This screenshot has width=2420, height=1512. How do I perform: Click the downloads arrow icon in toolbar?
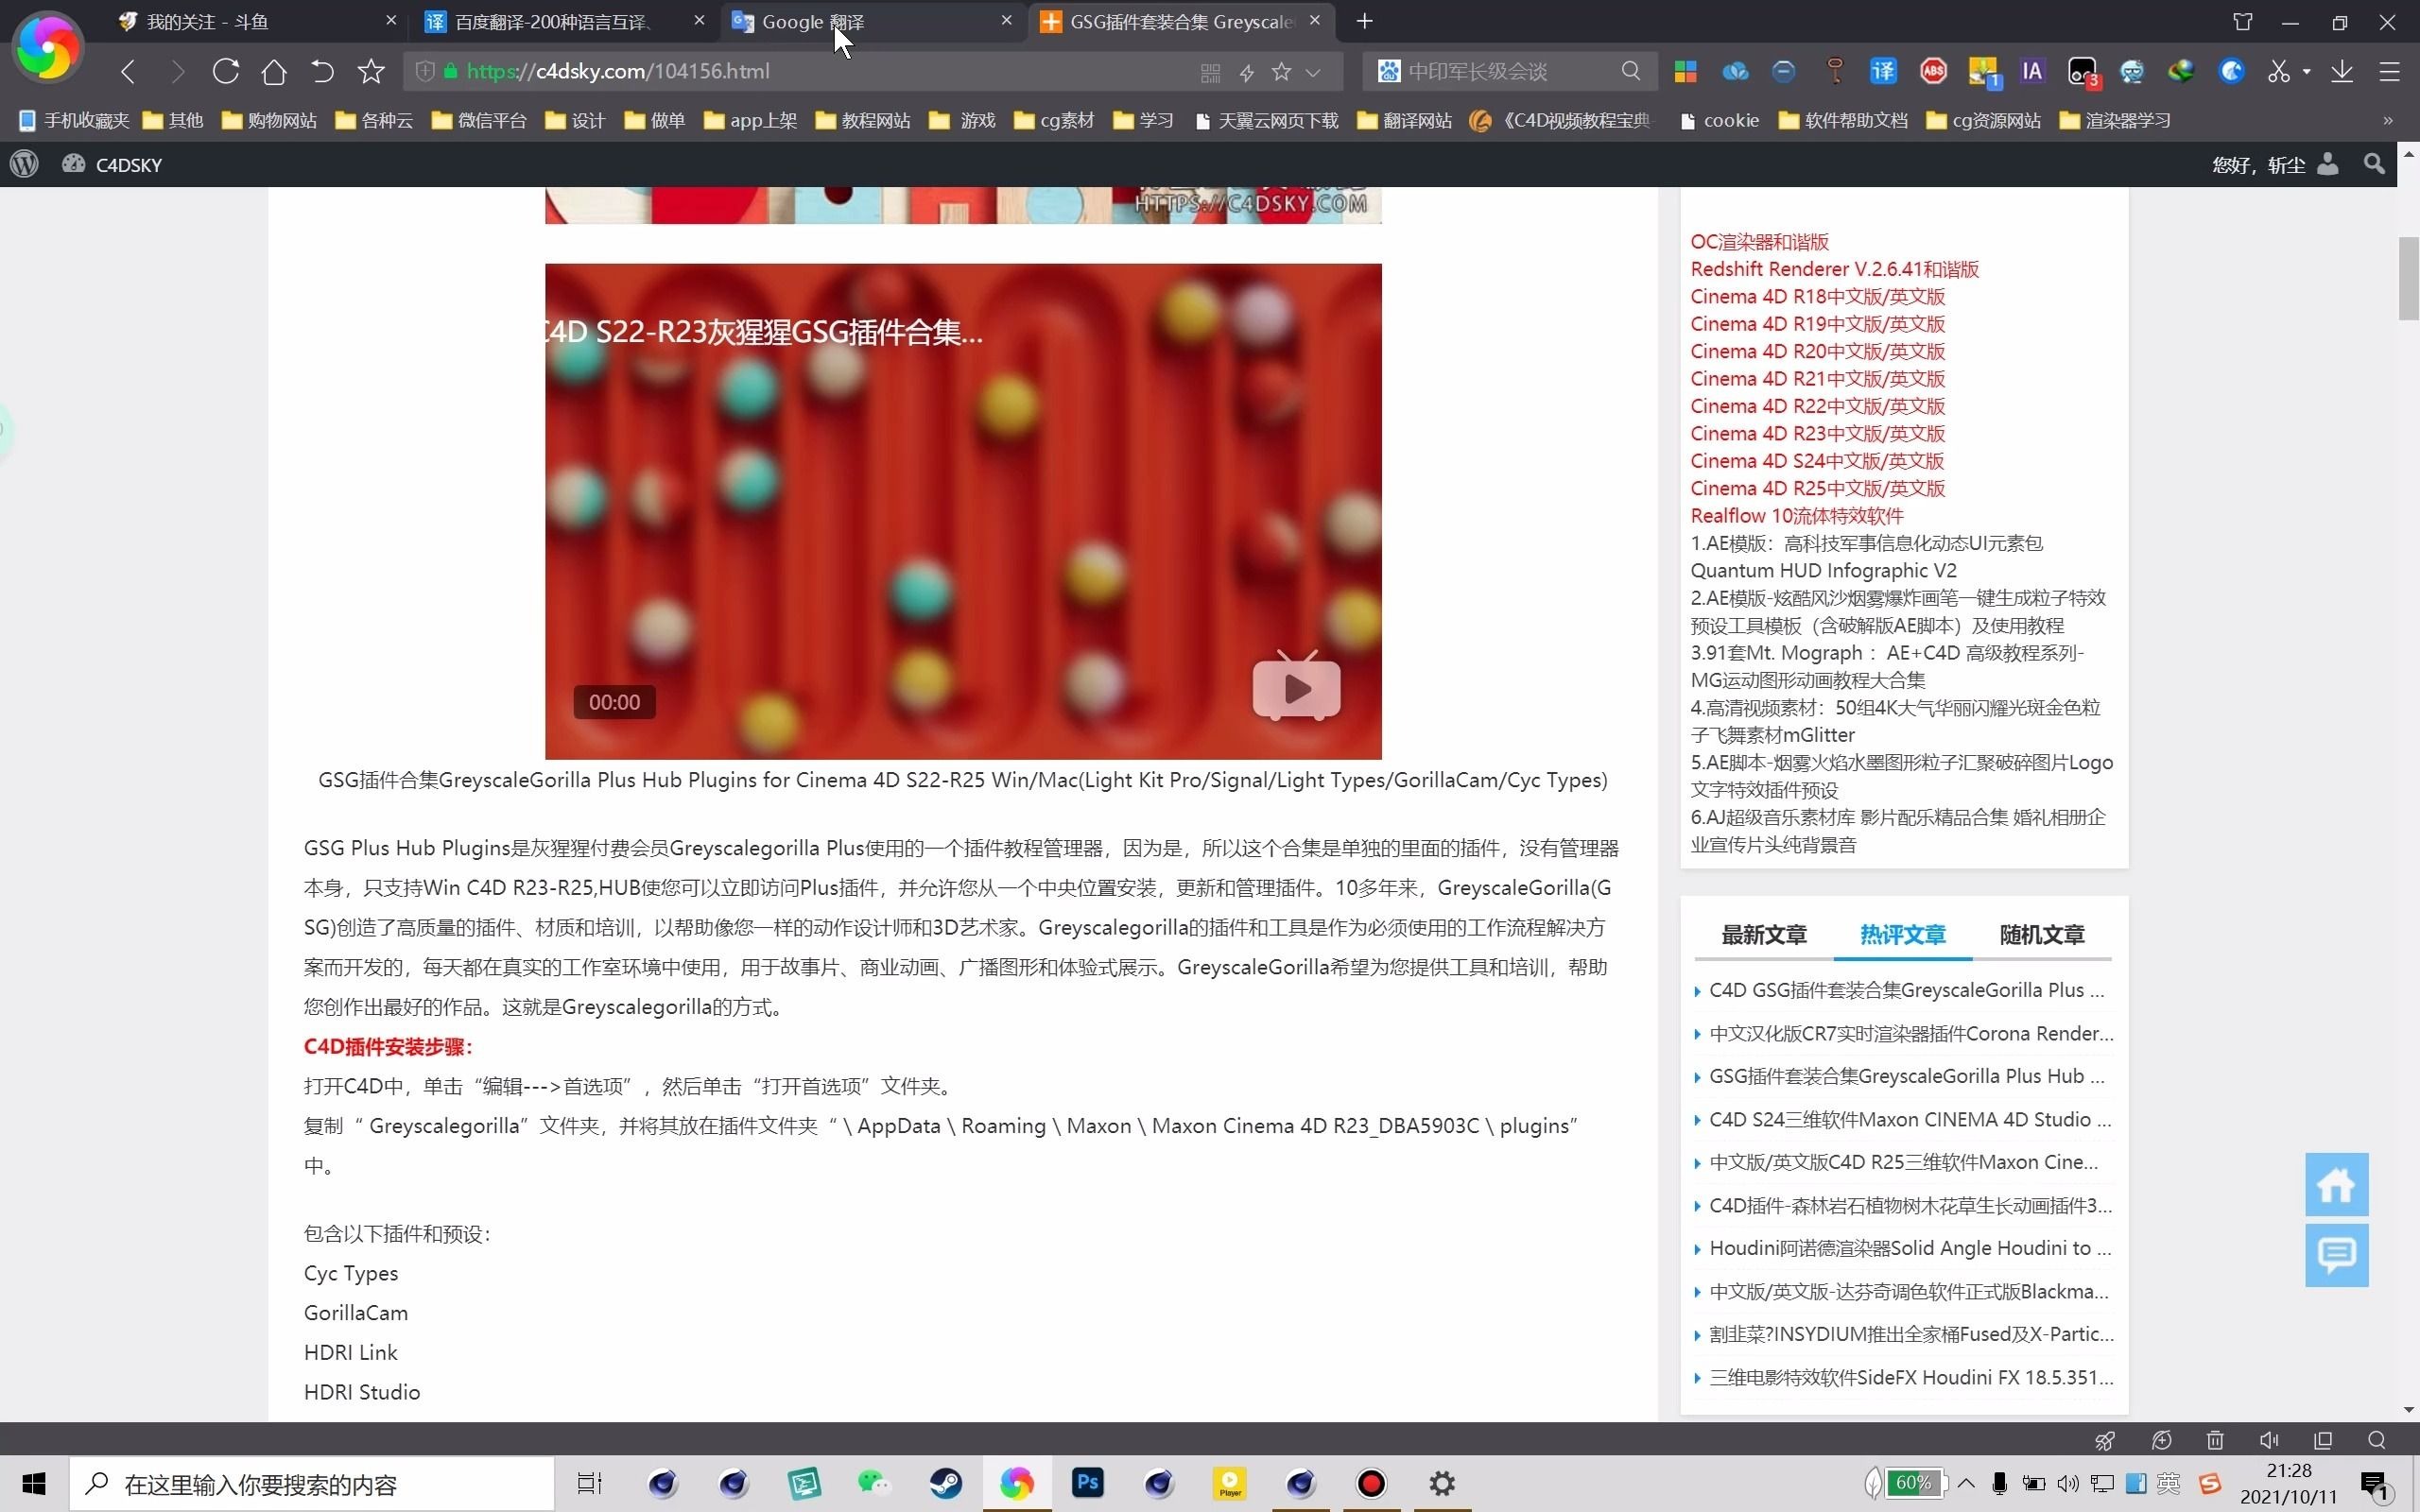pyautogui.click(x=2342, y=71)
